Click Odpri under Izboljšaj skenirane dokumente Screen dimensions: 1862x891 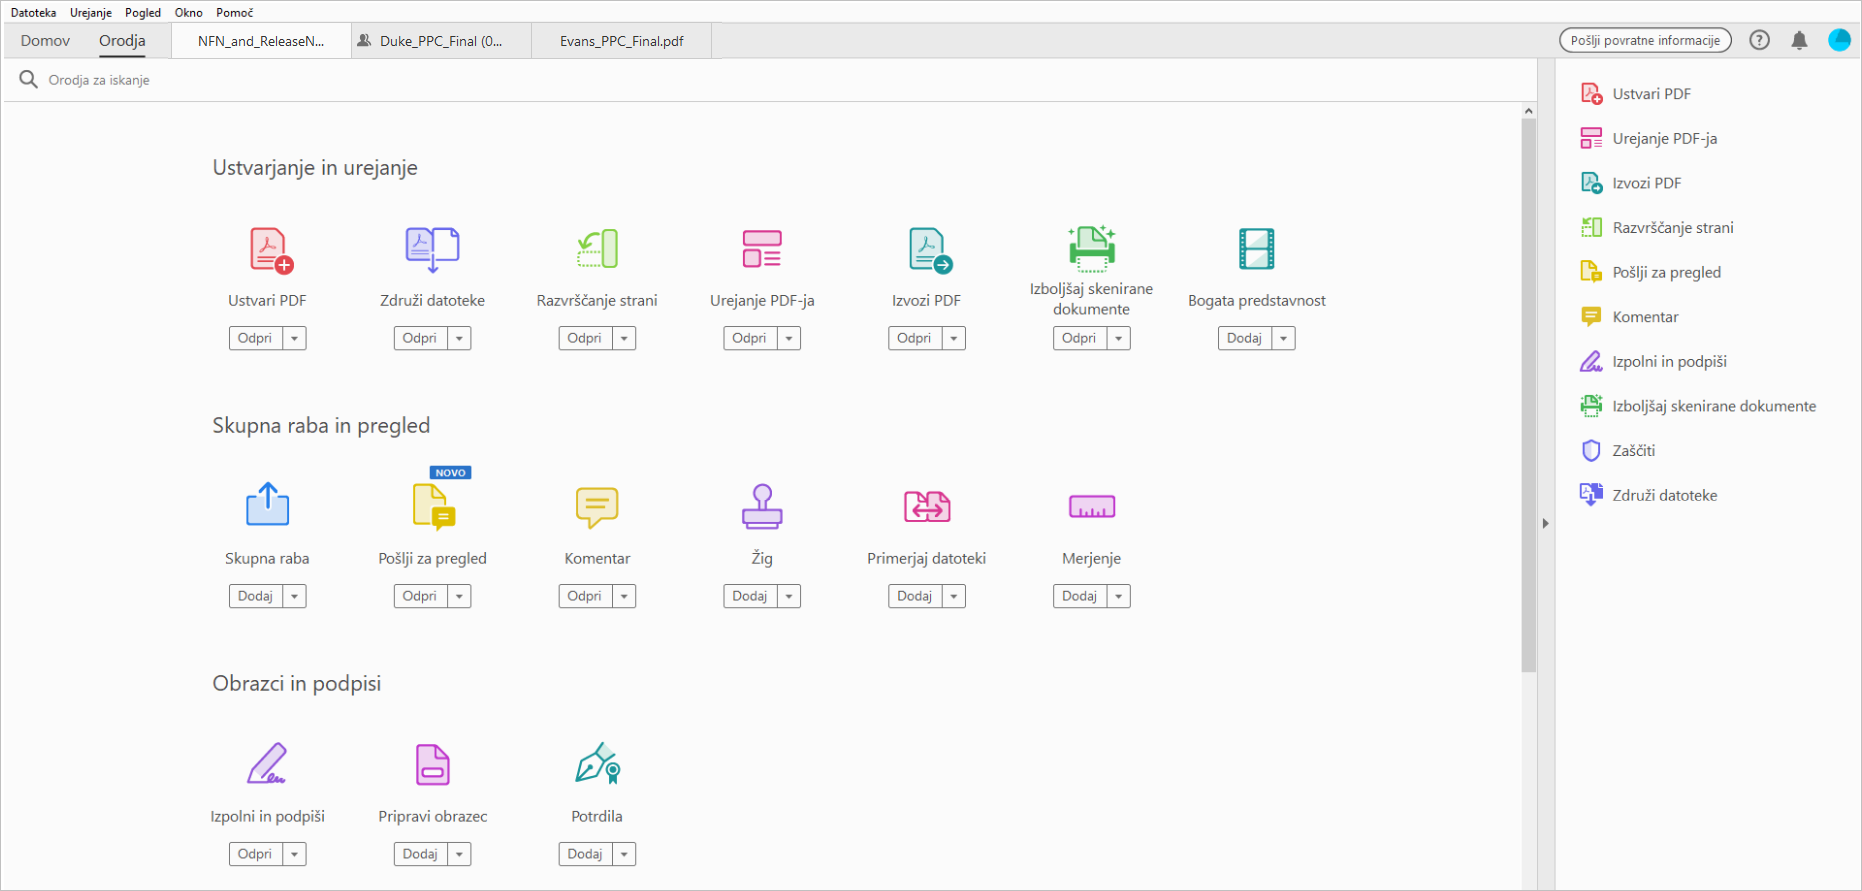(1080, 338)
